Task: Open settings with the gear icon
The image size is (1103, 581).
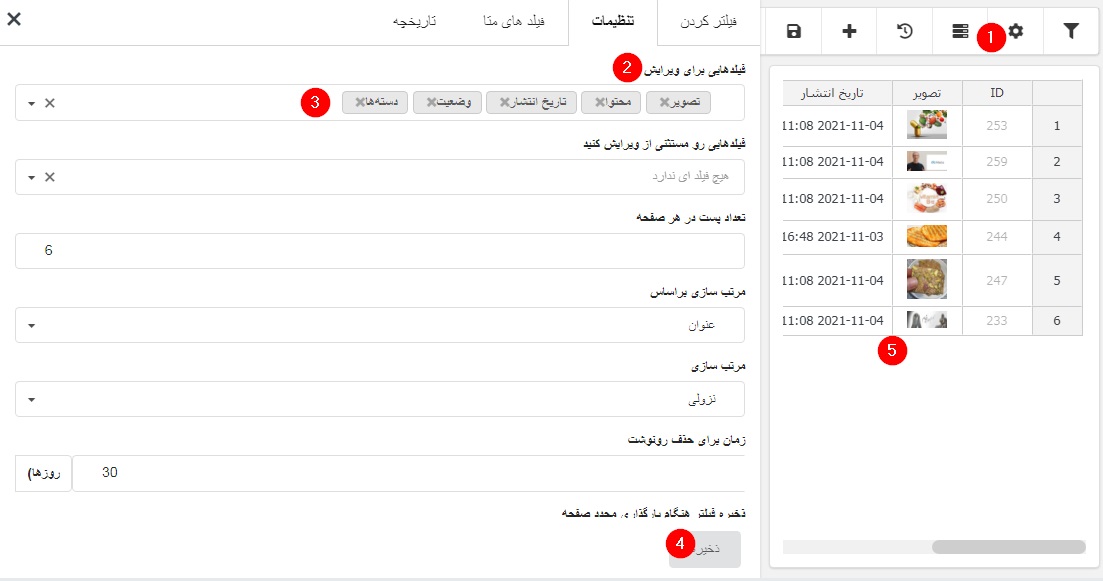Action: 1016,32
